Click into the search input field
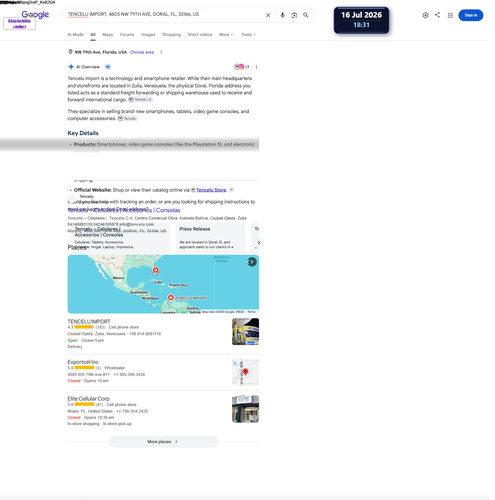This screenshot has height=500, width=495. pos(163,15)
